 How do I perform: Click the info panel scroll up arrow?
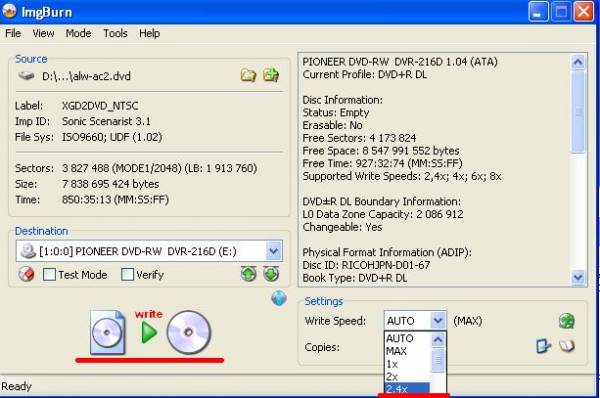(578, 62)
